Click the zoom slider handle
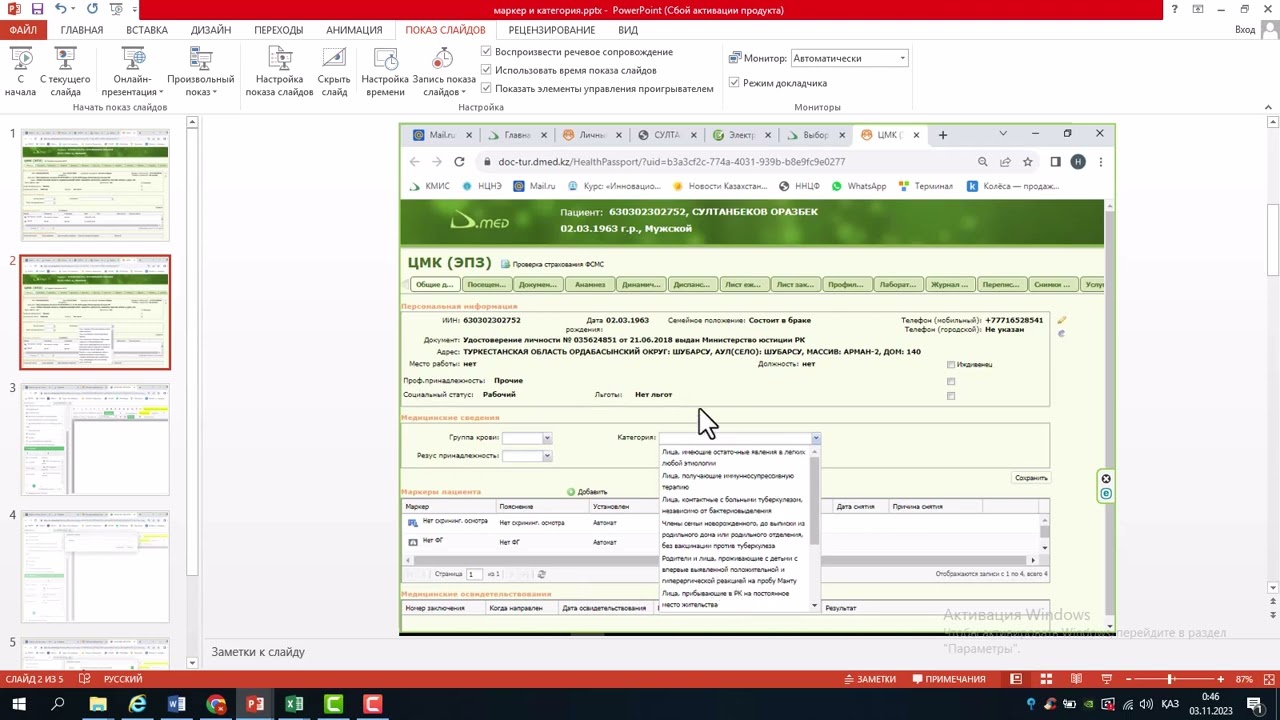Screen dimensions: 1280x720 coord(1171,679)
